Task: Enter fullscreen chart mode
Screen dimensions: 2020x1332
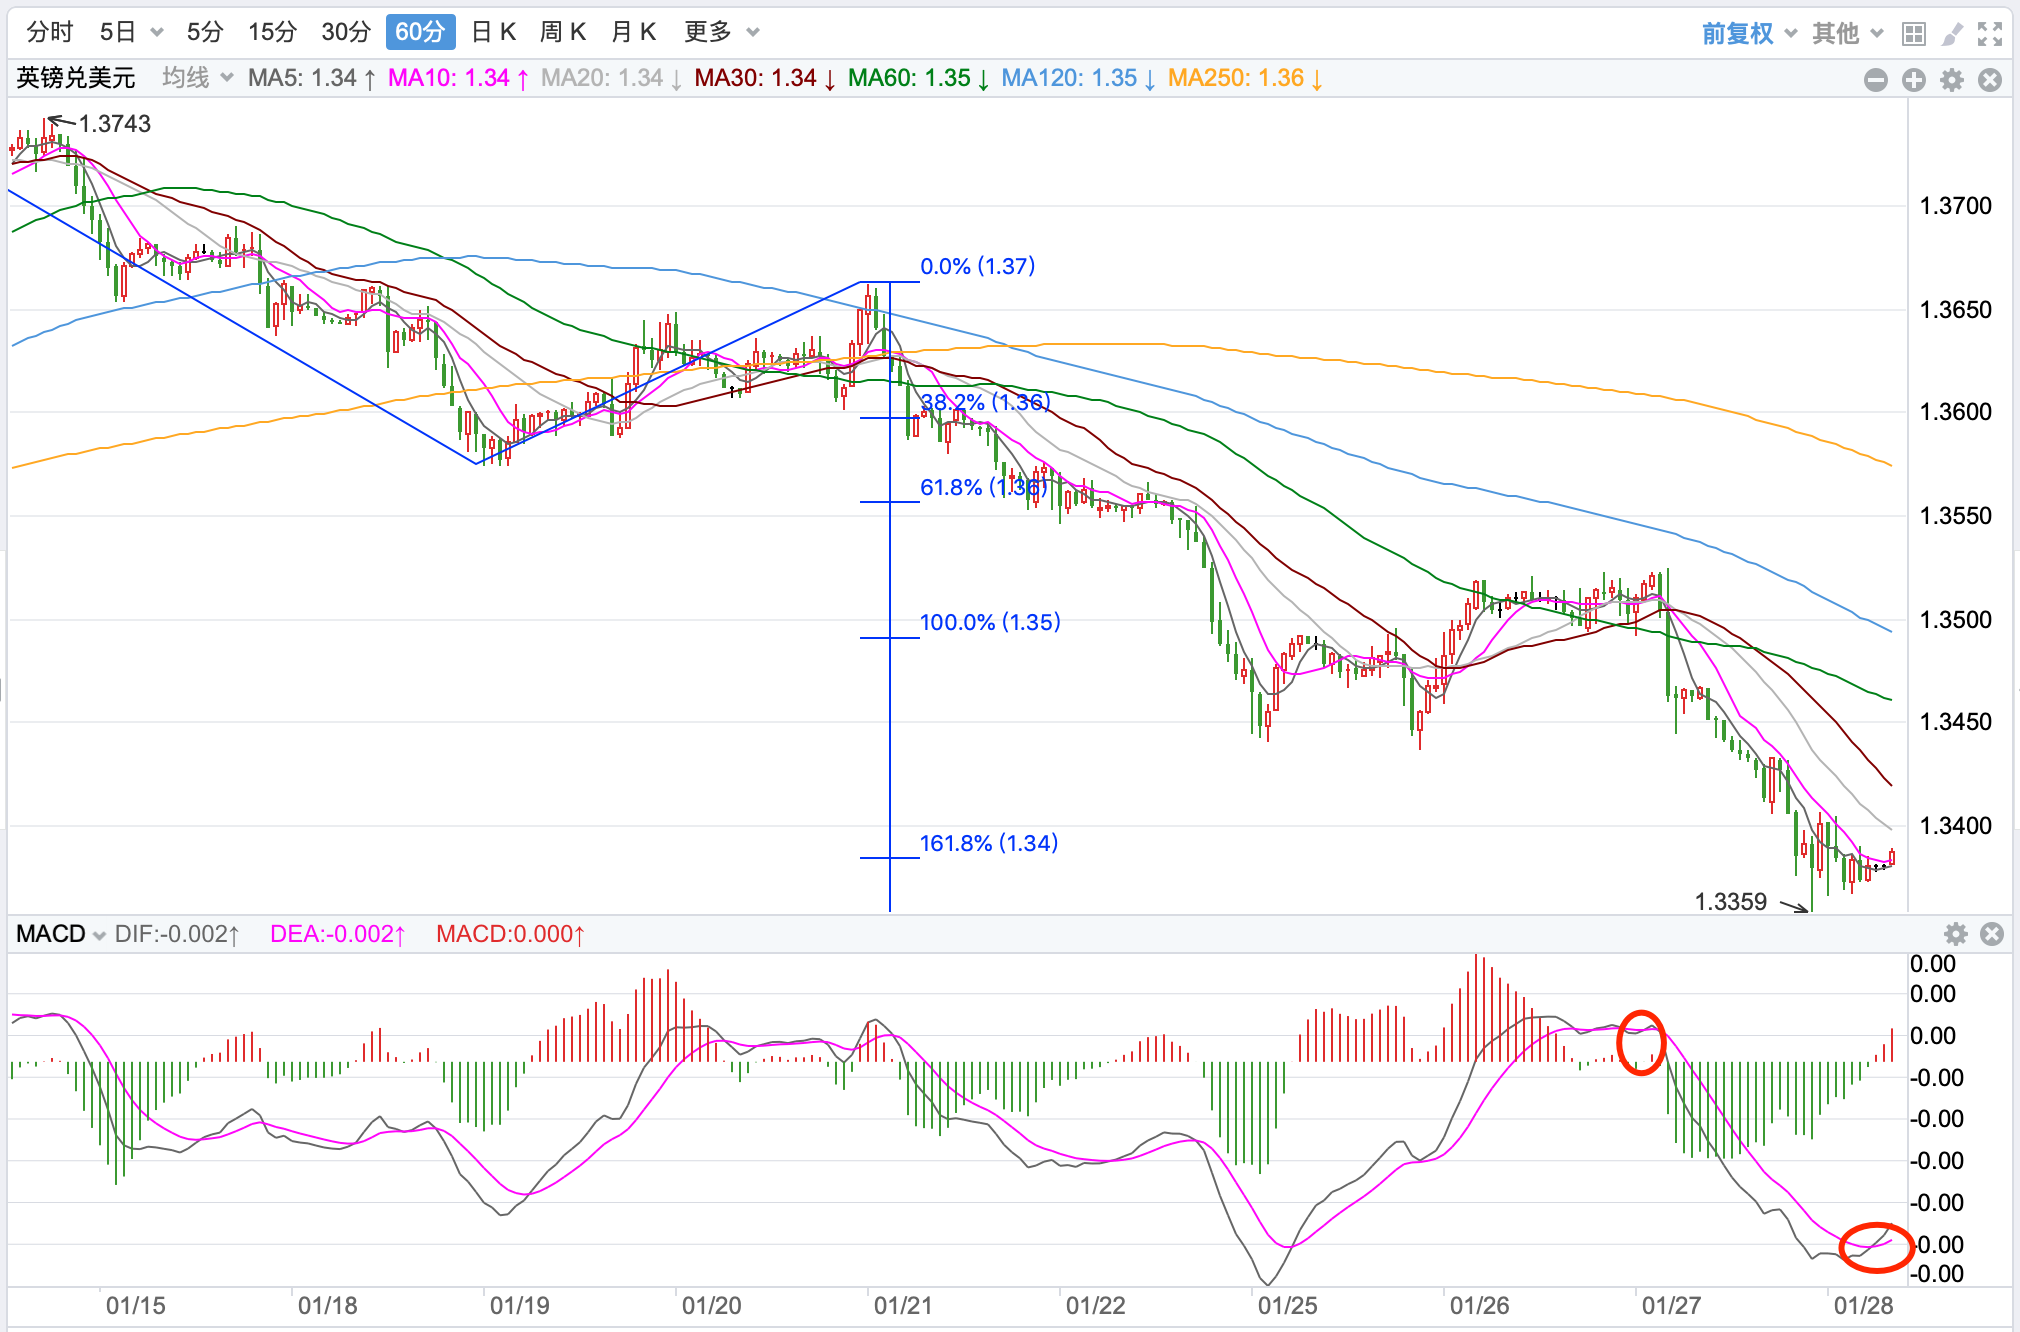Action: (x=1990, y=34)
